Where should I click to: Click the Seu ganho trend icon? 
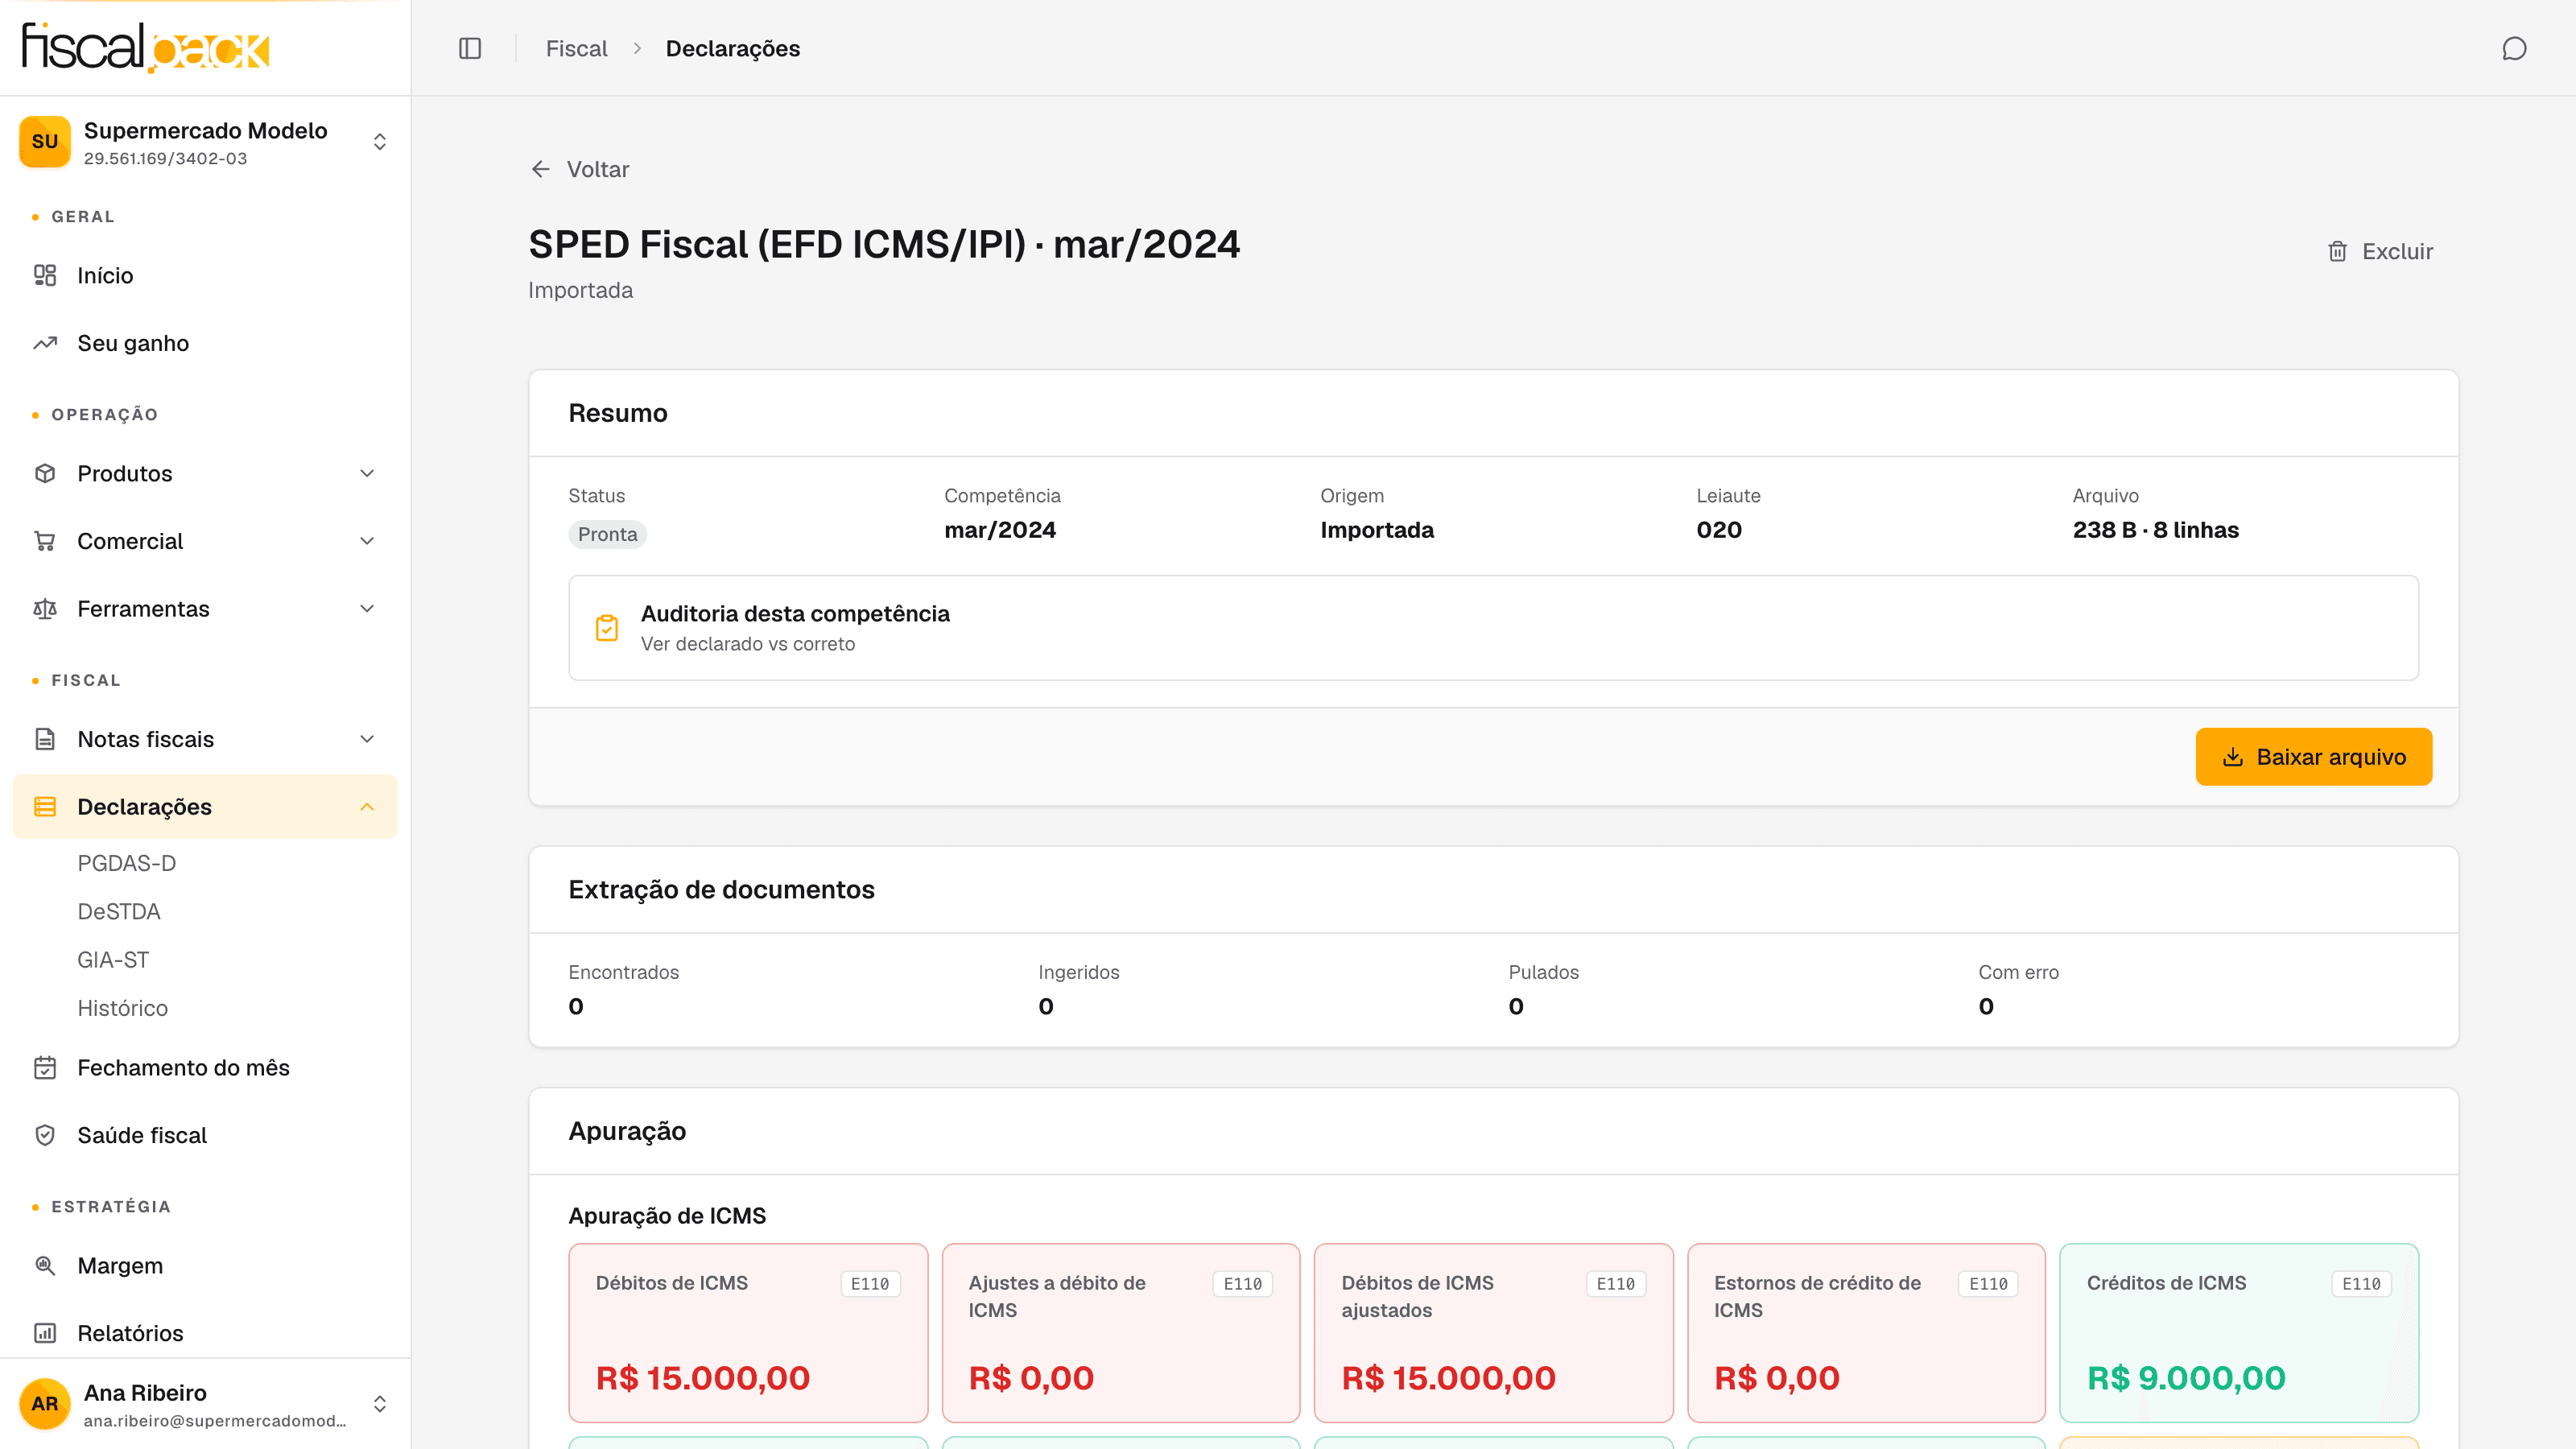45,343
